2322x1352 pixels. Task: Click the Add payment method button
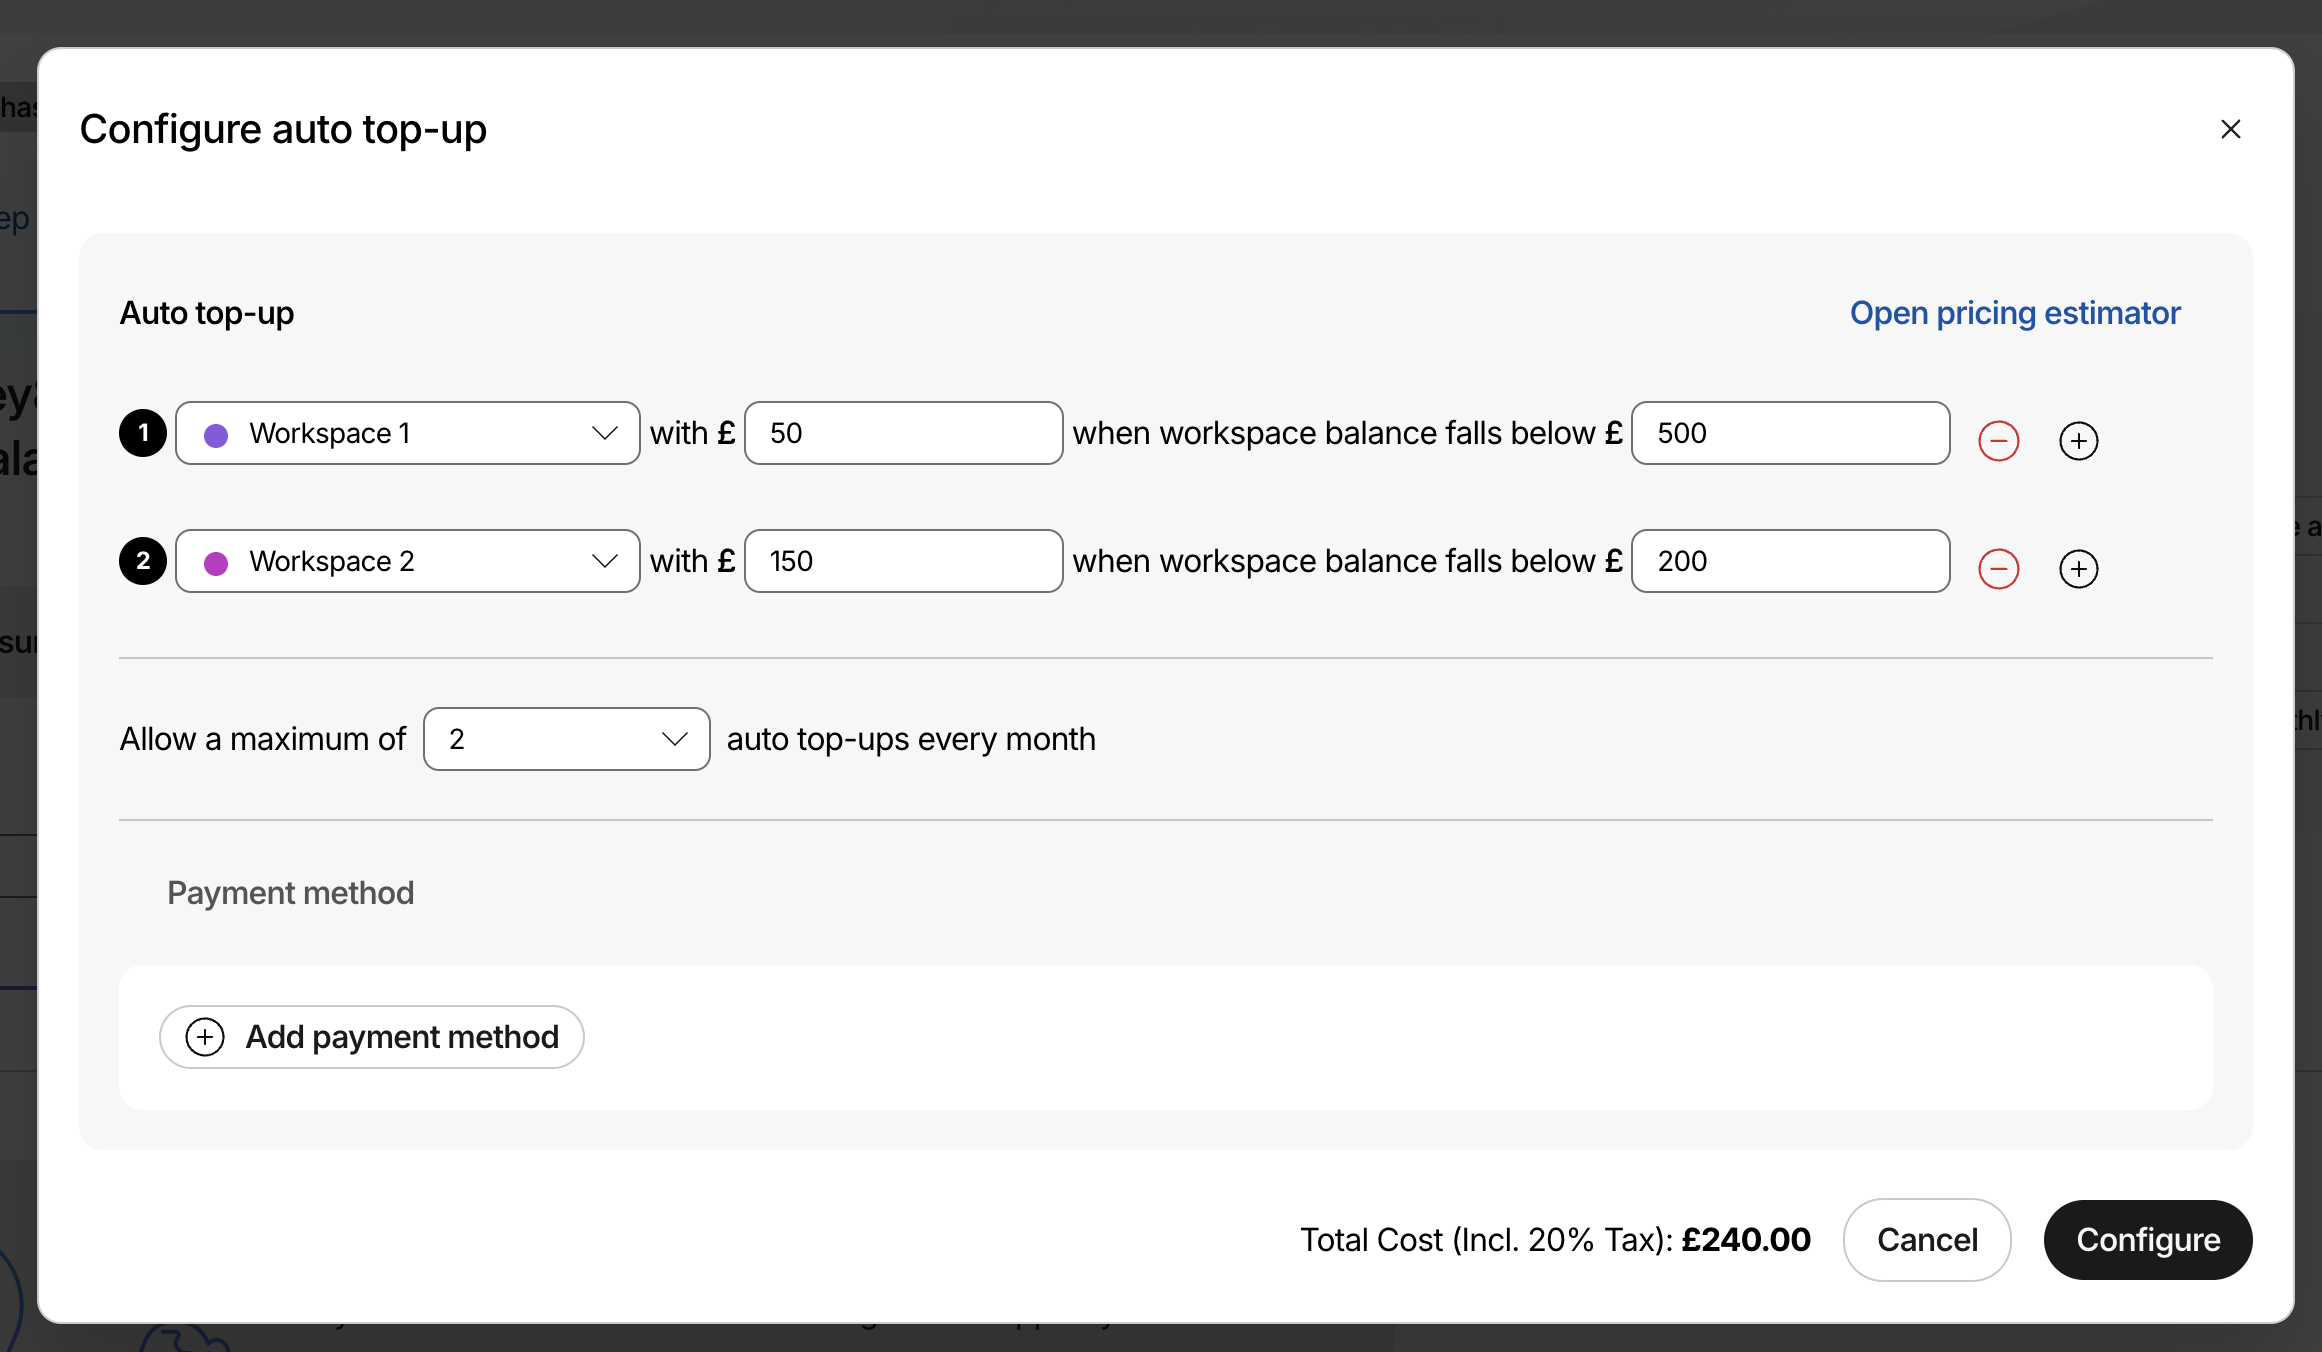click(x=372, y=1037)
